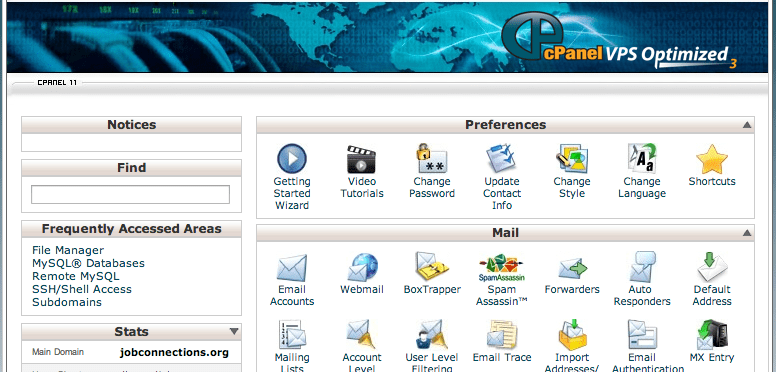Screen dimensions: 776x372
Task: Open the SSH/Shell Access link
Action: (x=82, y=289)
